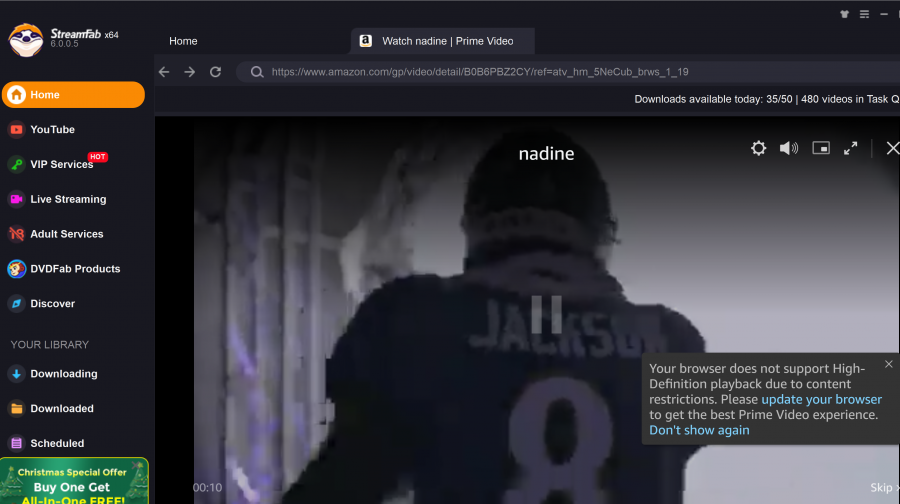Open the Live Streaming section
This screenshot has width=900, height=504.
[68, 199]
